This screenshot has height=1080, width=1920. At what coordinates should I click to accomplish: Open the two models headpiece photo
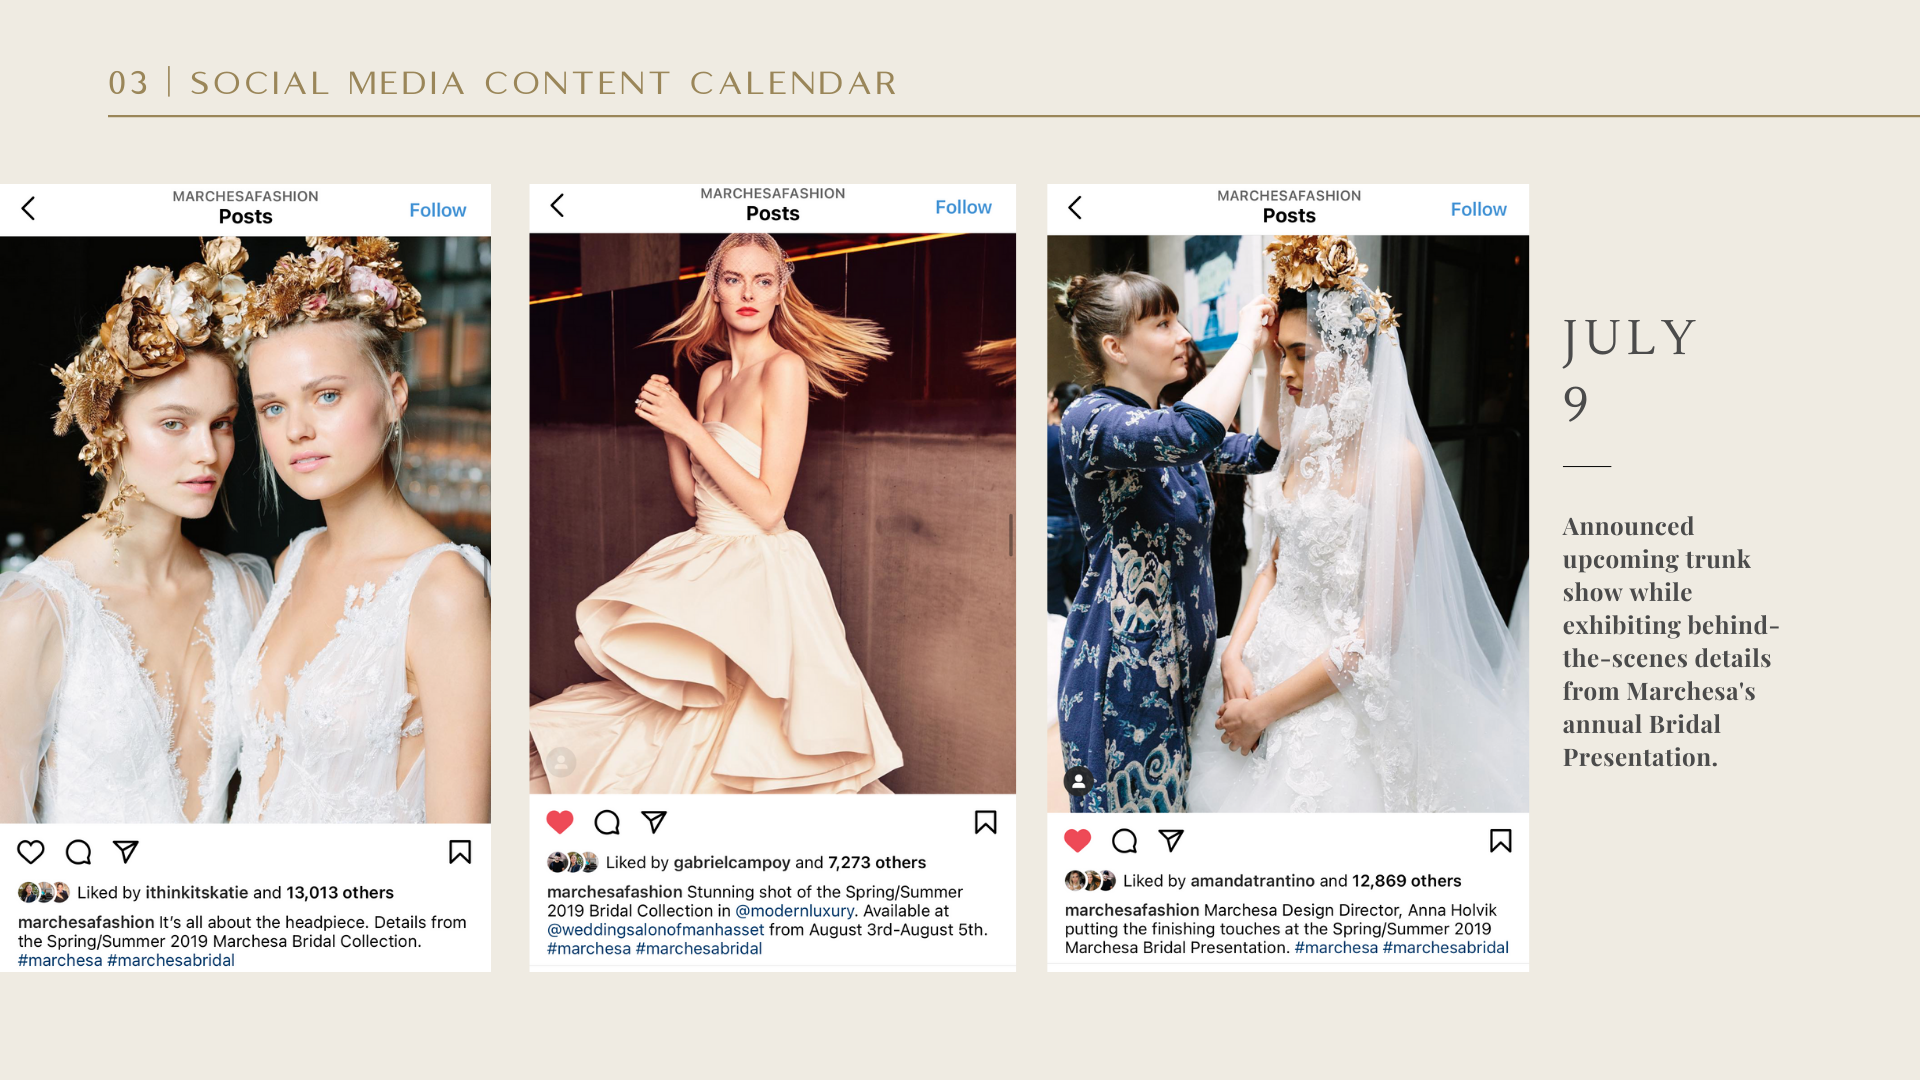[245, 530]
